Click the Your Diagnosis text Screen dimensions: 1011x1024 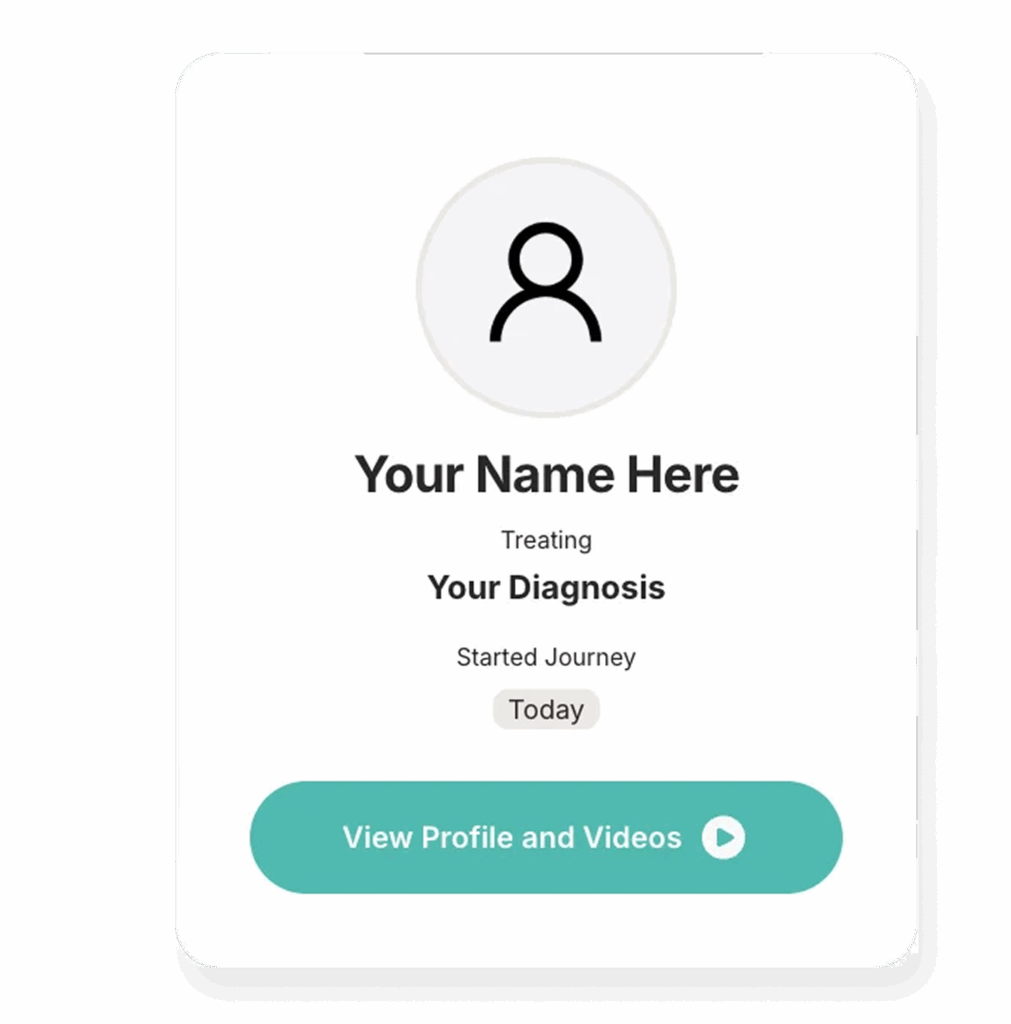click(546, 587)
